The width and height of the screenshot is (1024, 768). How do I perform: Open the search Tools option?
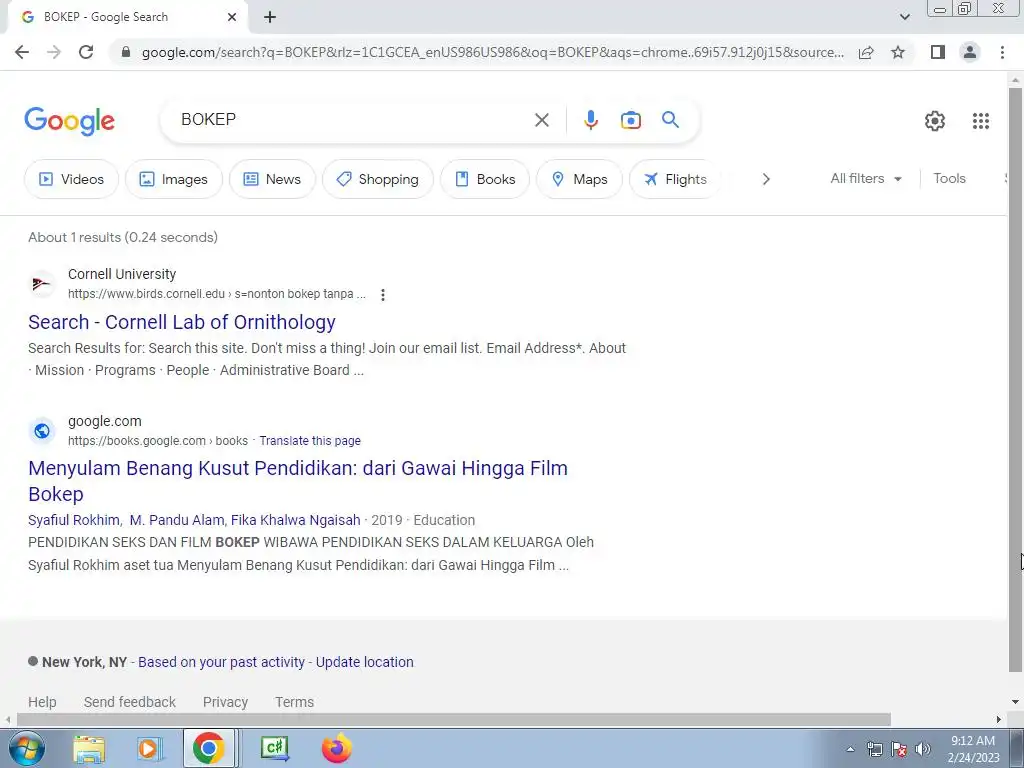949,178
